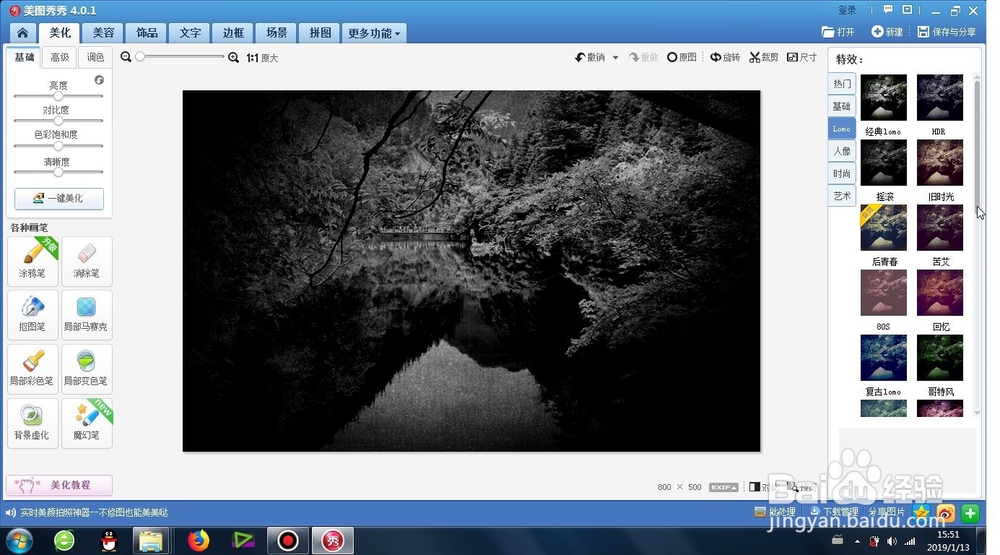Show the original with 原图

coord(682,57)
